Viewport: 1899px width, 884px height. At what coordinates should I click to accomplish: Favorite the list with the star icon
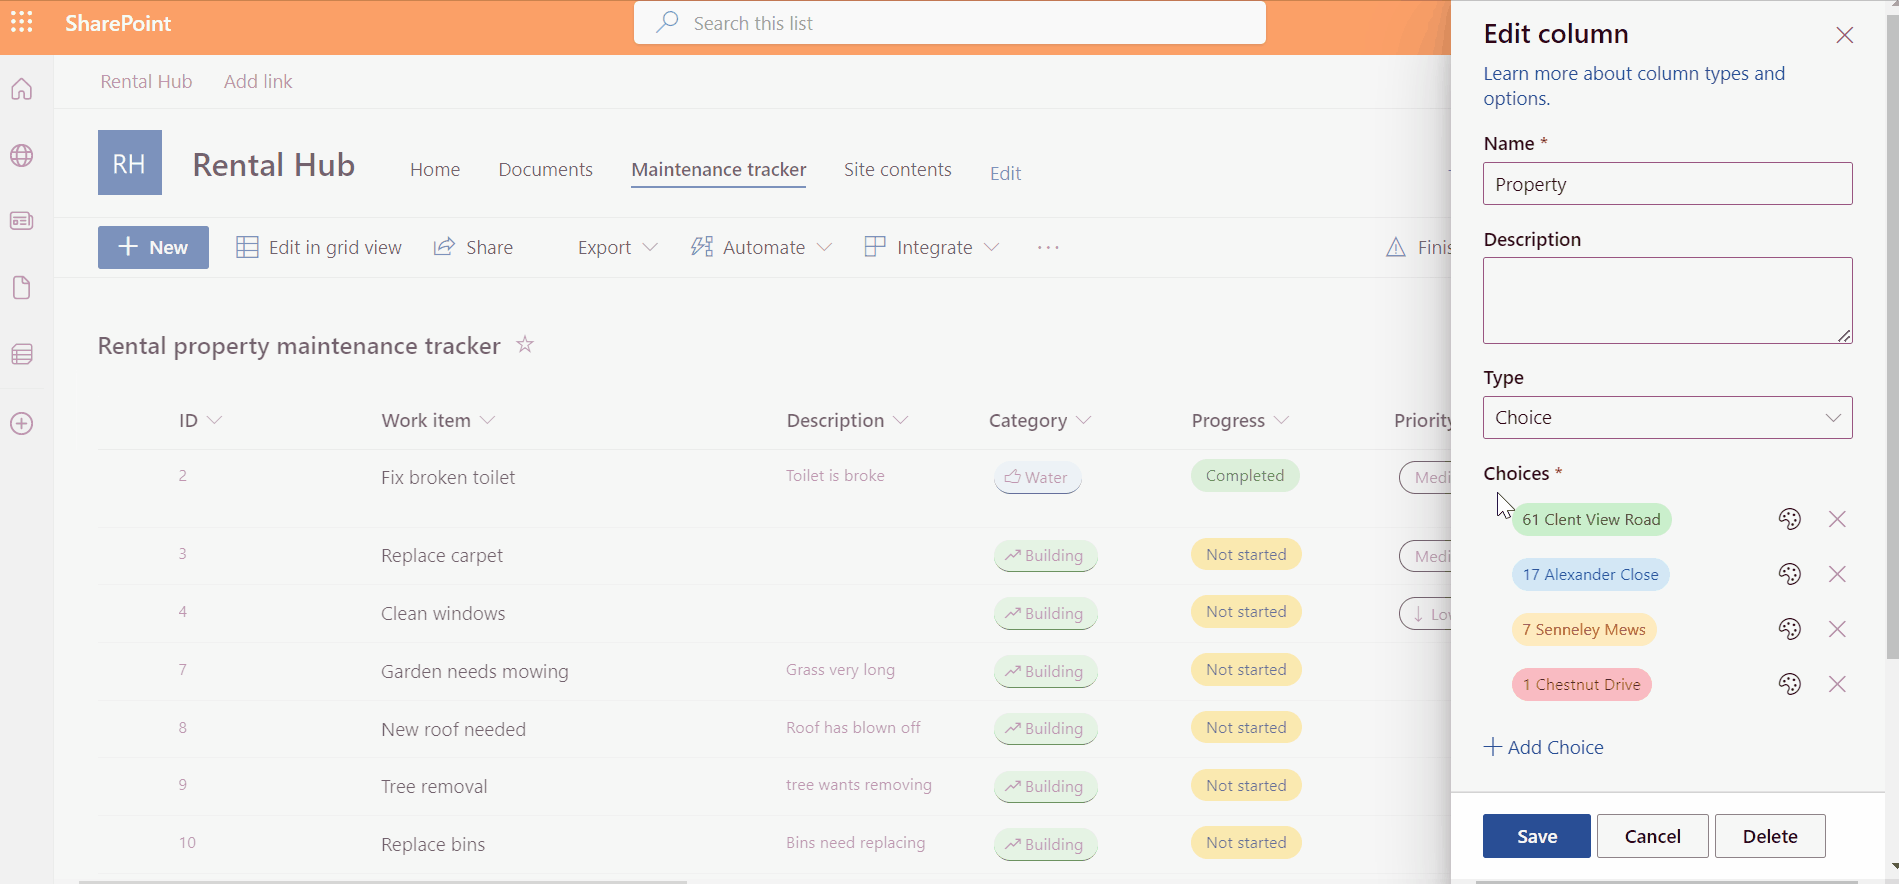coord(525,345)
